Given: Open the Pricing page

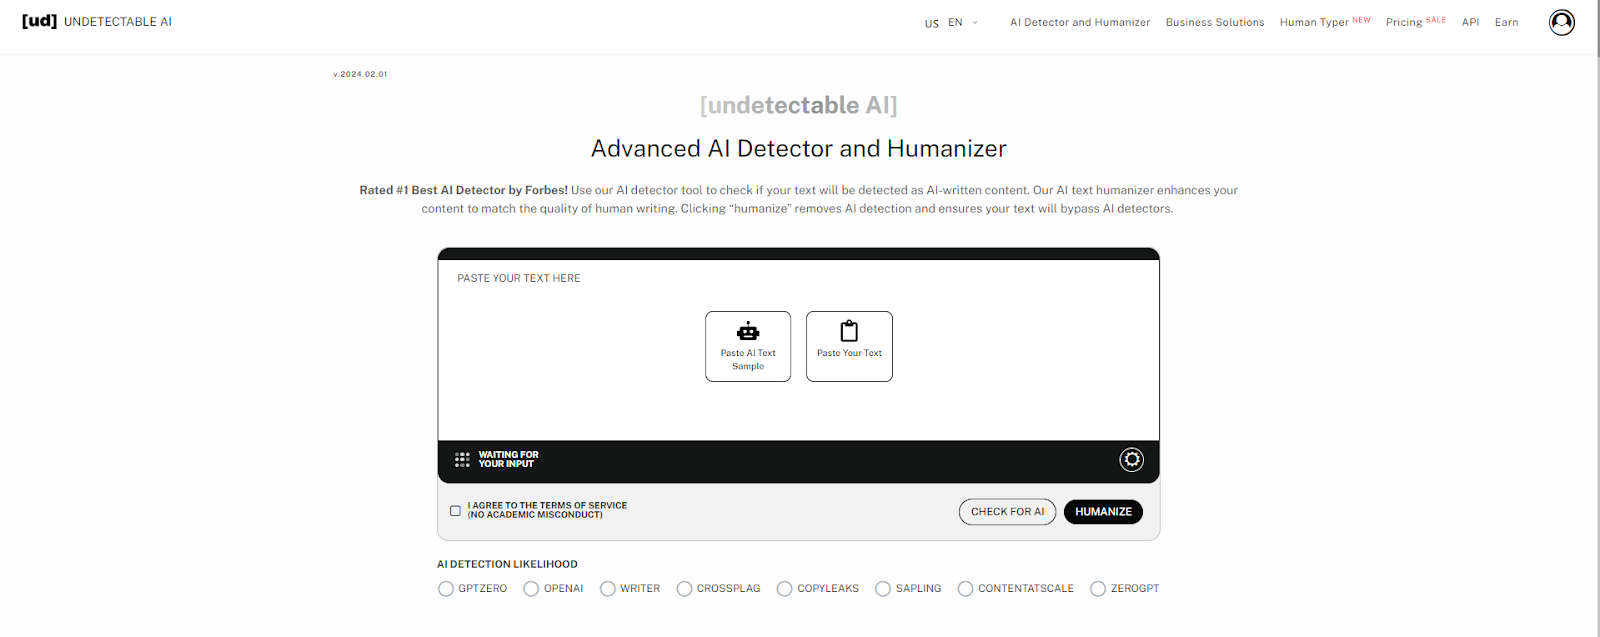Looking at the screenshot, I should tap(1415, 22).
